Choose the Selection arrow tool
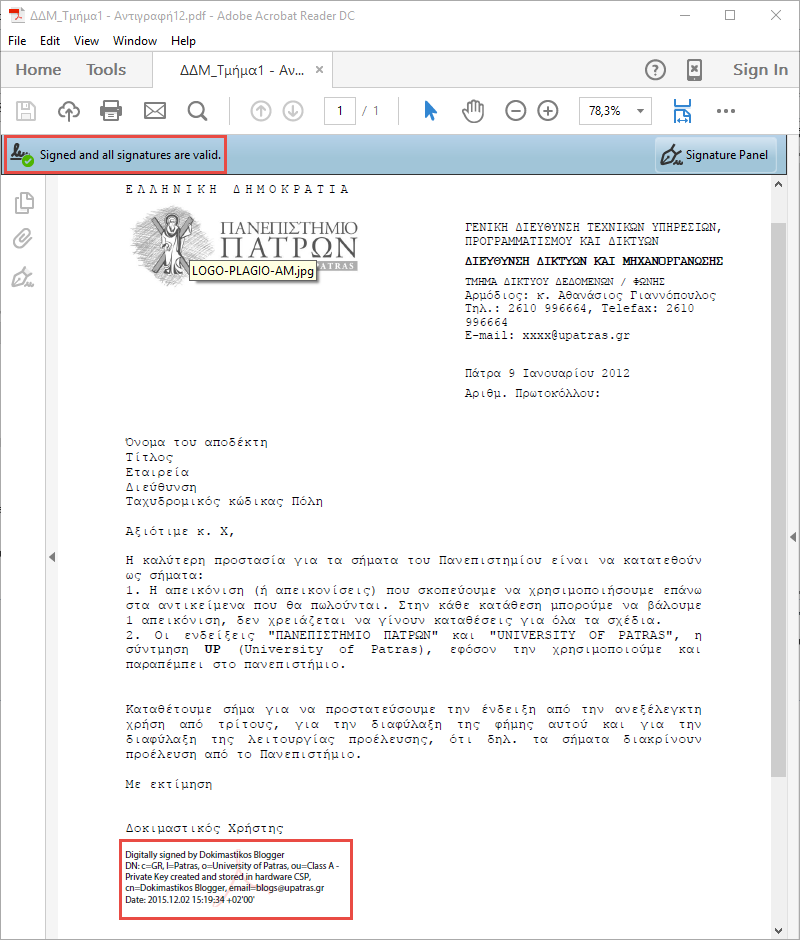Screen dimensions: 800x940 click(430, 111)
